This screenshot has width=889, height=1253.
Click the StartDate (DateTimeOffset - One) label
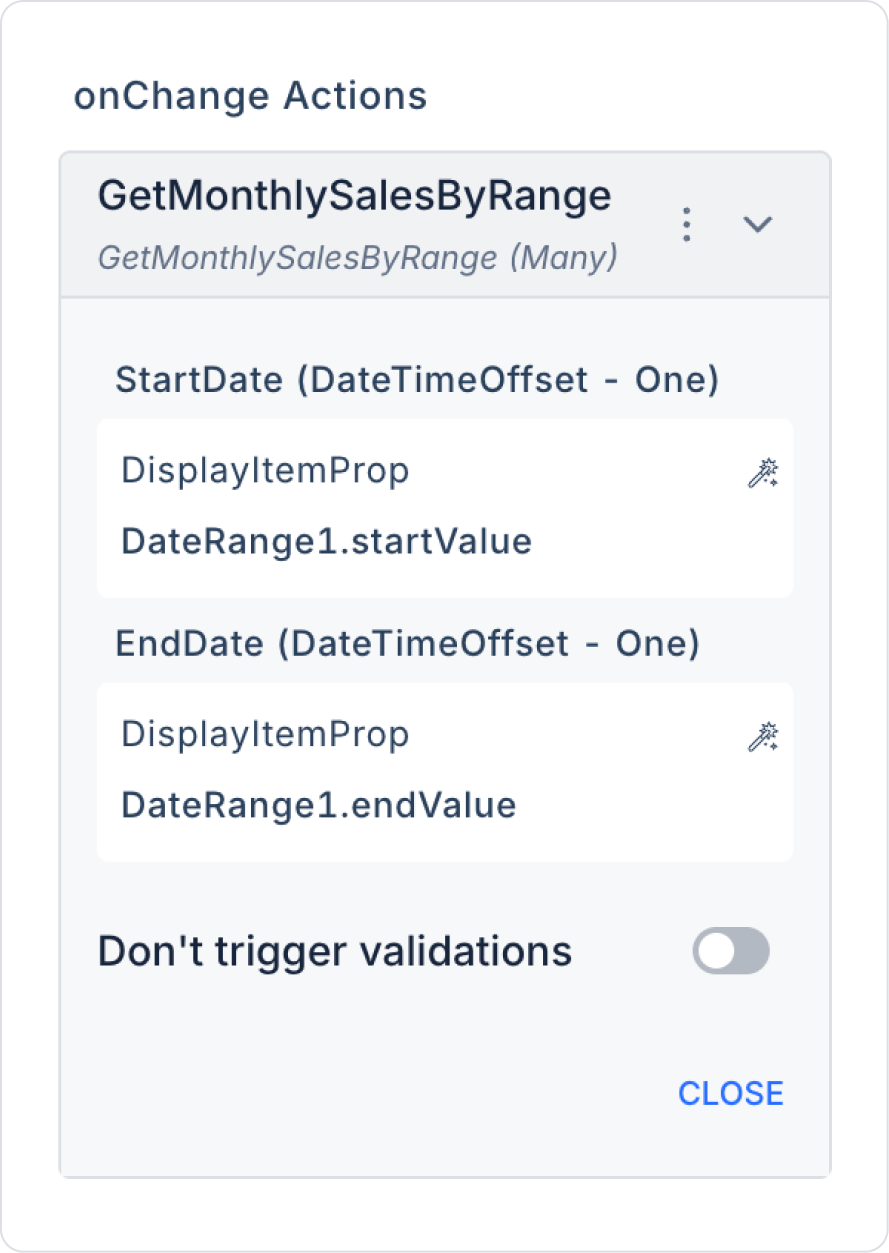point(417,380)
